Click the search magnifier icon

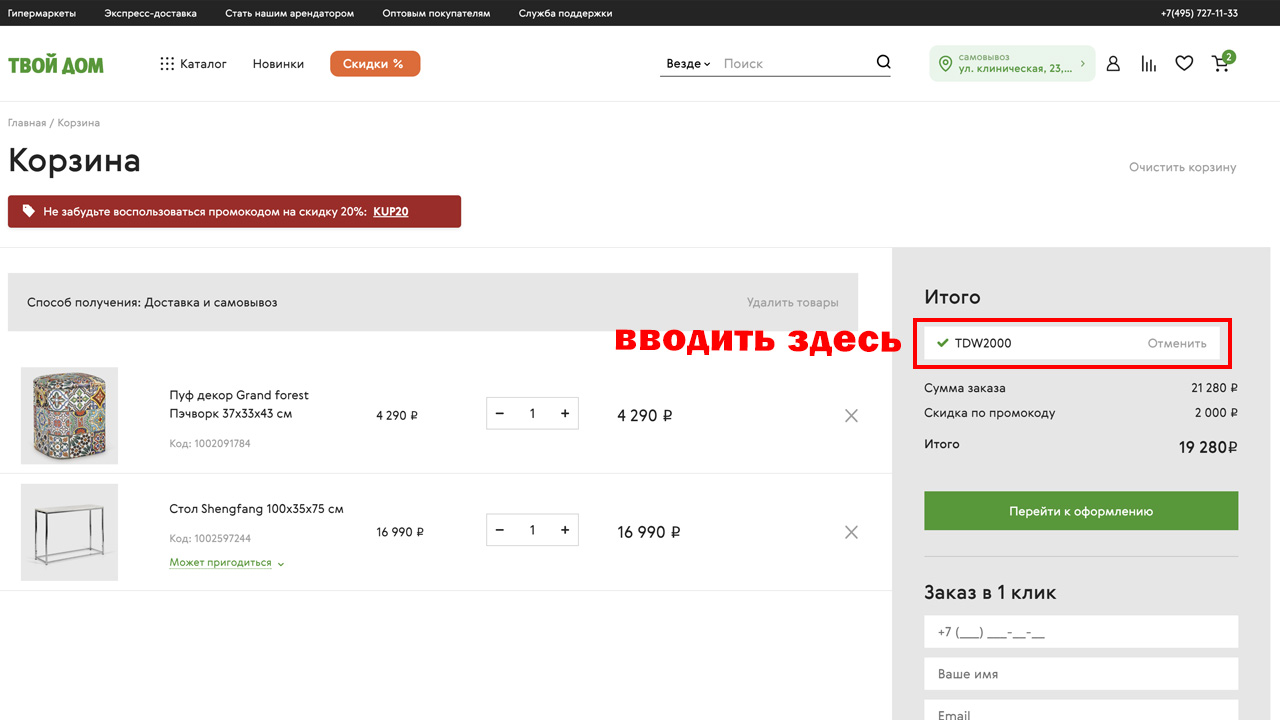tap(883, 62)
